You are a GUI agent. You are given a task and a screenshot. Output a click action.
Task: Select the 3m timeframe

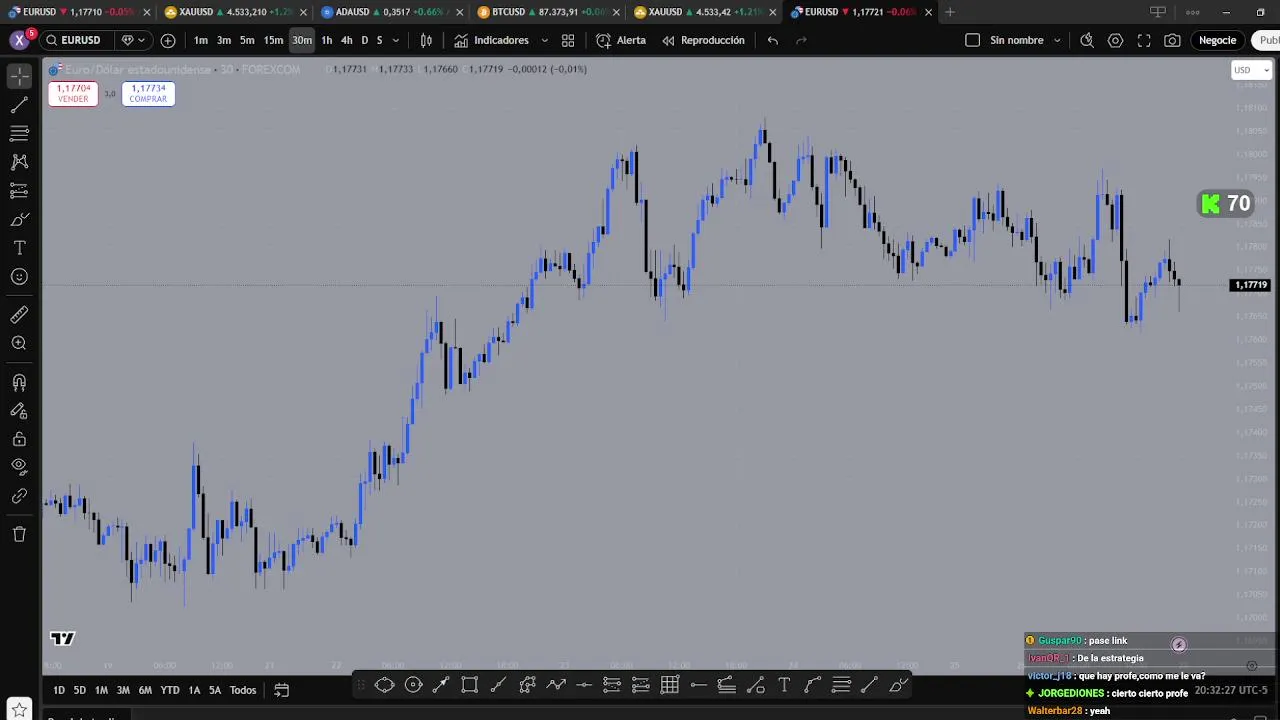pos(224,40)
